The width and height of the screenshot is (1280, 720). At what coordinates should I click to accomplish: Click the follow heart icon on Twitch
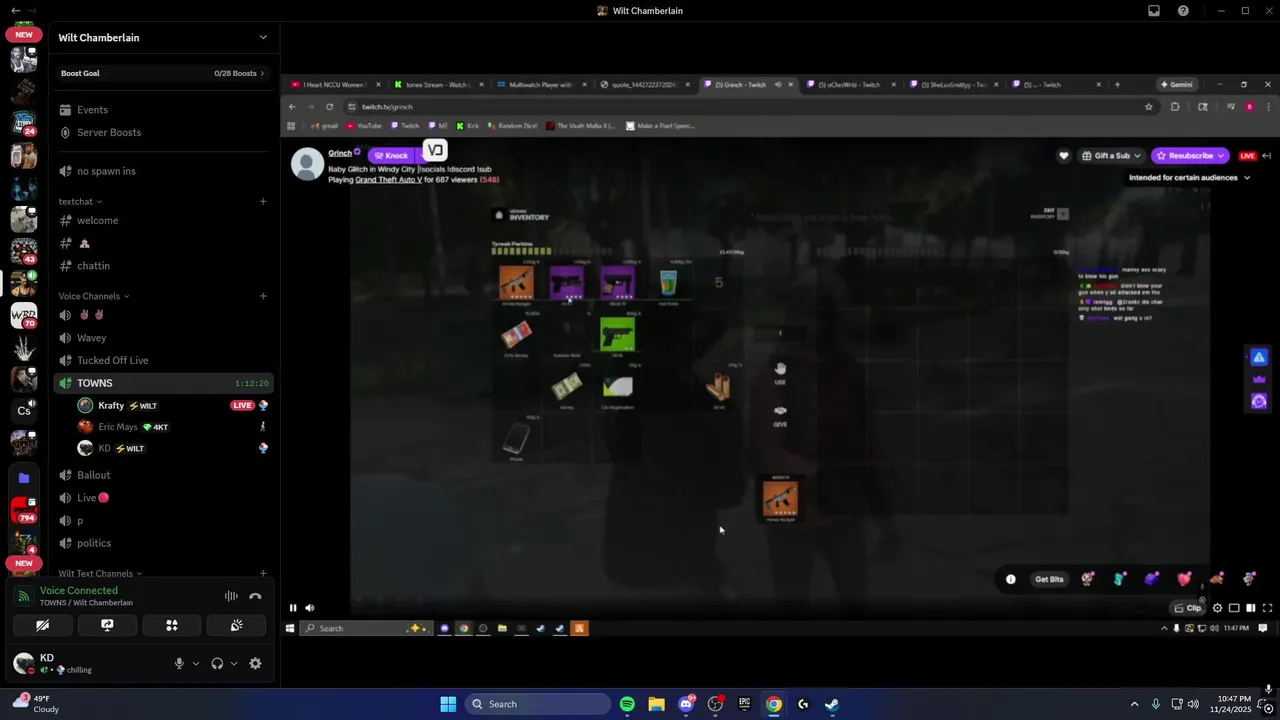click(x=1064, y=156)
